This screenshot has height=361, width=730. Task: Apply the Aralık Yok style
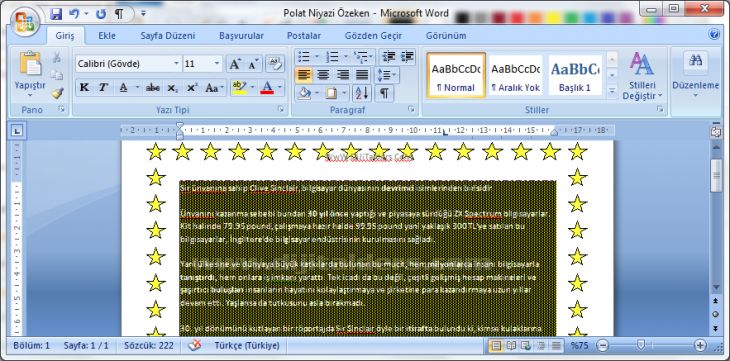click(515, 75)
